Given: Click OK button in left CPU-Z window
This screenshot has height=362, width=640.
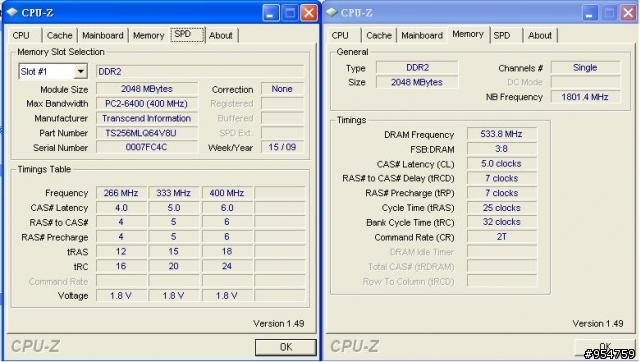Looking at the screenshot, I should (286, 347).
